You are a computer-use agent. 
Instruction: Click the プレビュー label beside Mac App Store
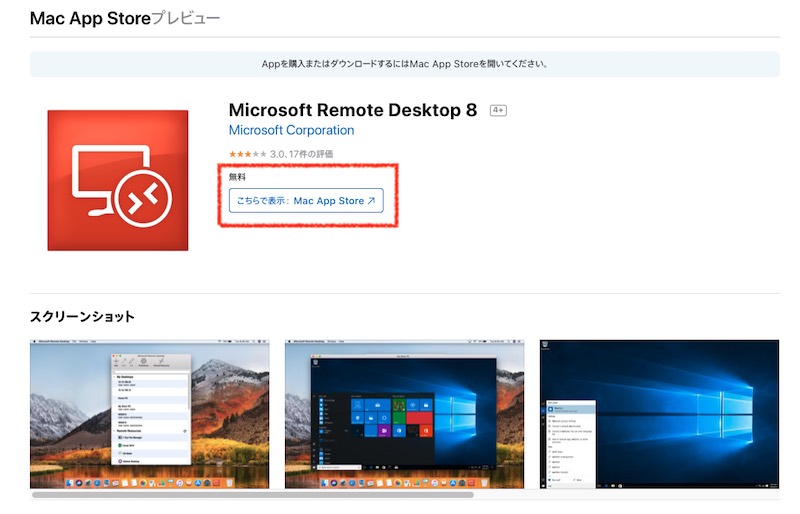[186, 18]
